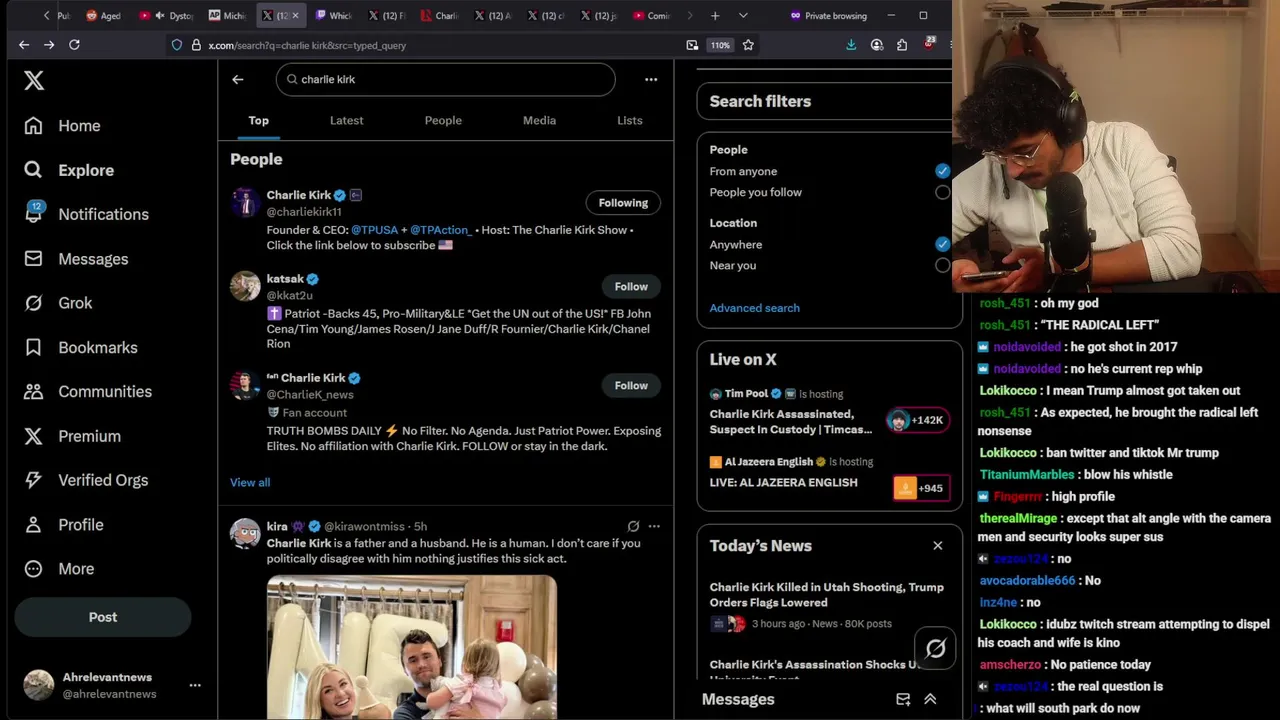1280x720 pixels.
Task: Expand the More menu in sidebar
Action: pyautogui.click(x=60, y=569)
